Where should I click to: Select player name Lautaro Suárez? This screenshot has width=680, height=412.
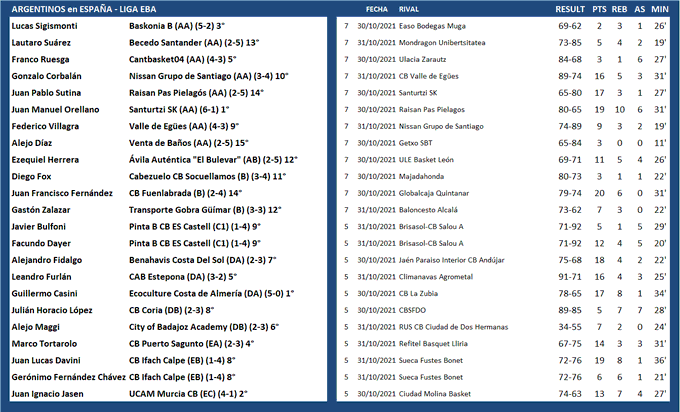(41, 43)
